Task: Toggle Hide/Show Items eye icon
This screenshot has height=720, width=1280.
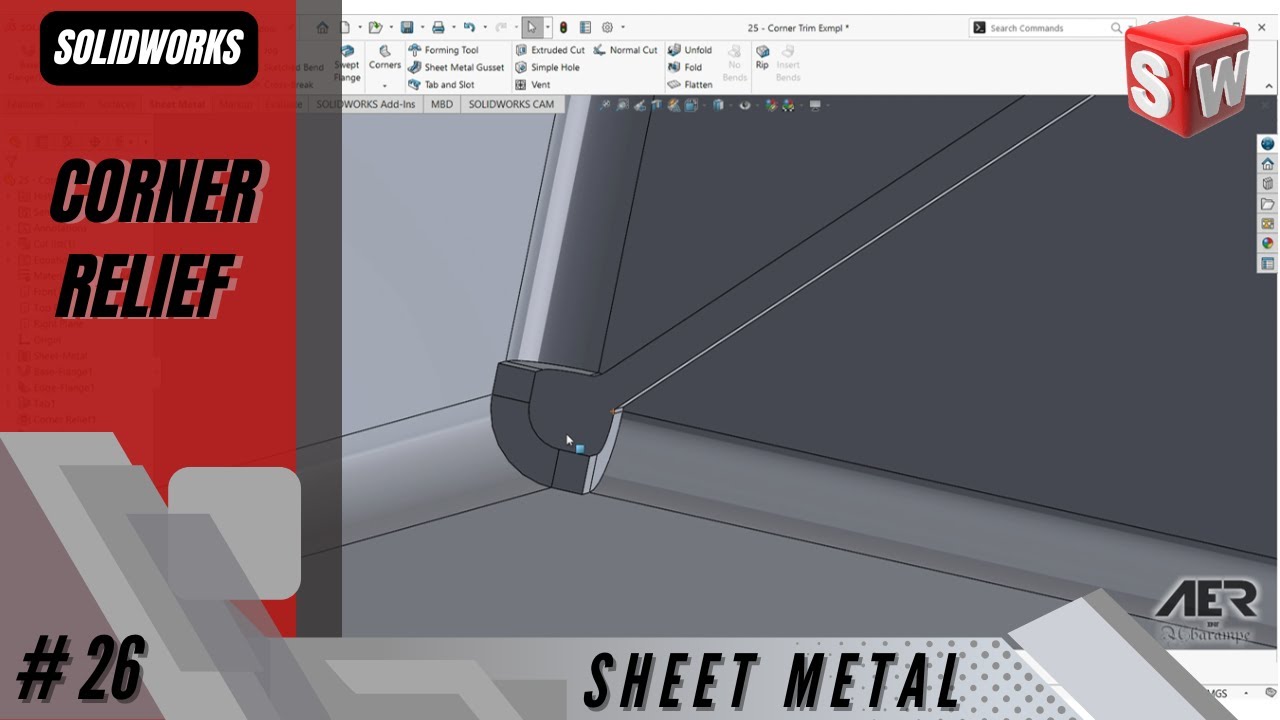Action: (x=744, y=105)
